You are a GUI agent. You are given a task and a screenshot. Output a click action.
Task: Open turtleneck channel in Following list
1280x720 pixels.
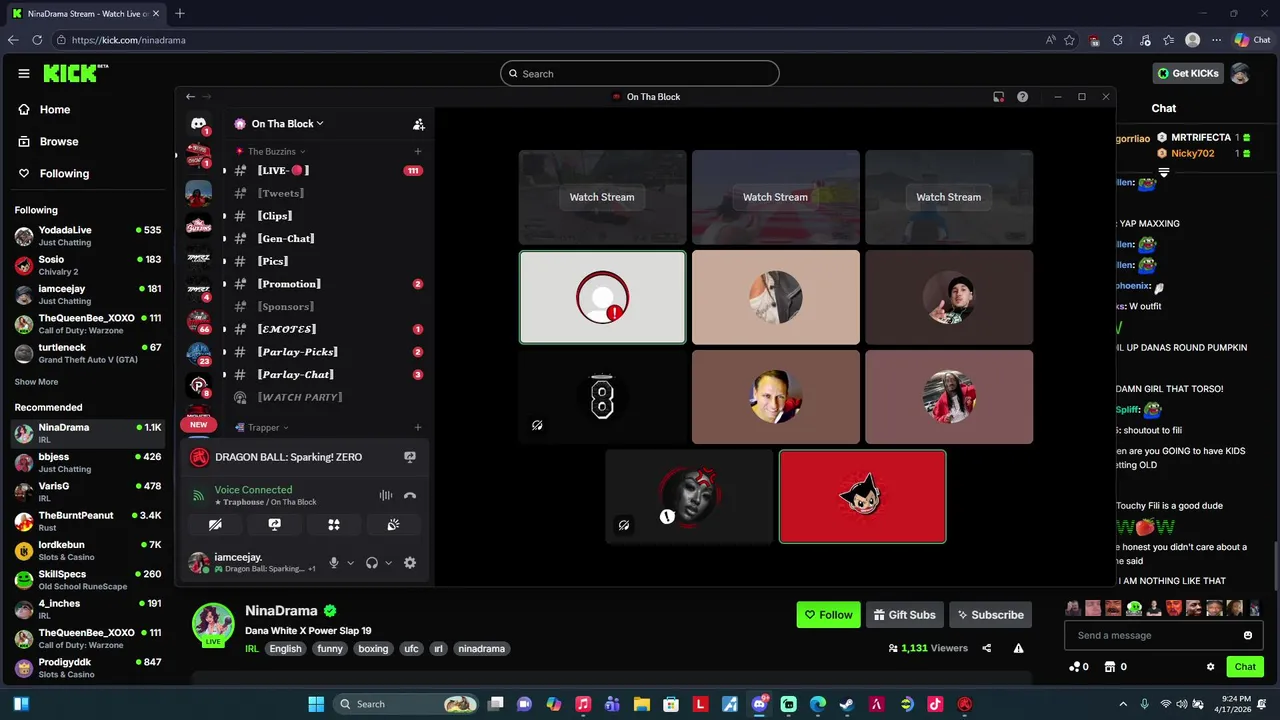click(x=88, y=353)
